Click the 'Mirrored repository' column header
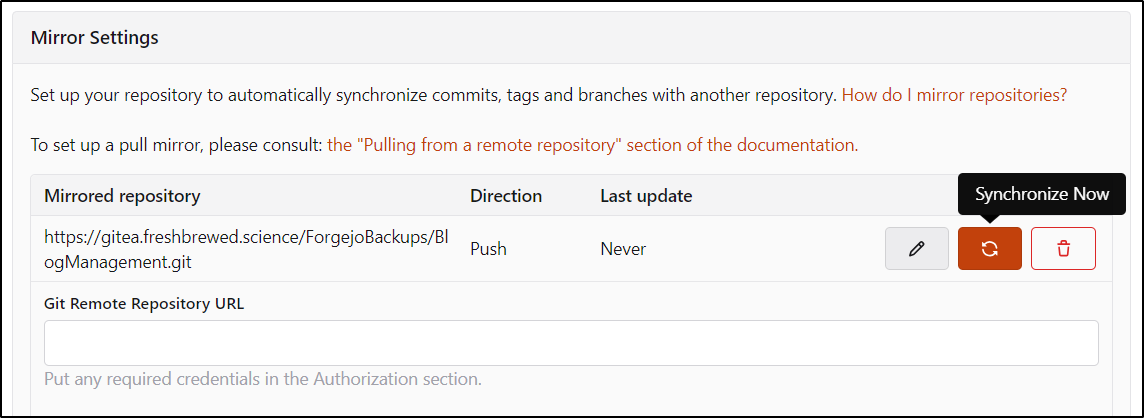Screen dimensions: 1144x418 (x=122, y=196)
